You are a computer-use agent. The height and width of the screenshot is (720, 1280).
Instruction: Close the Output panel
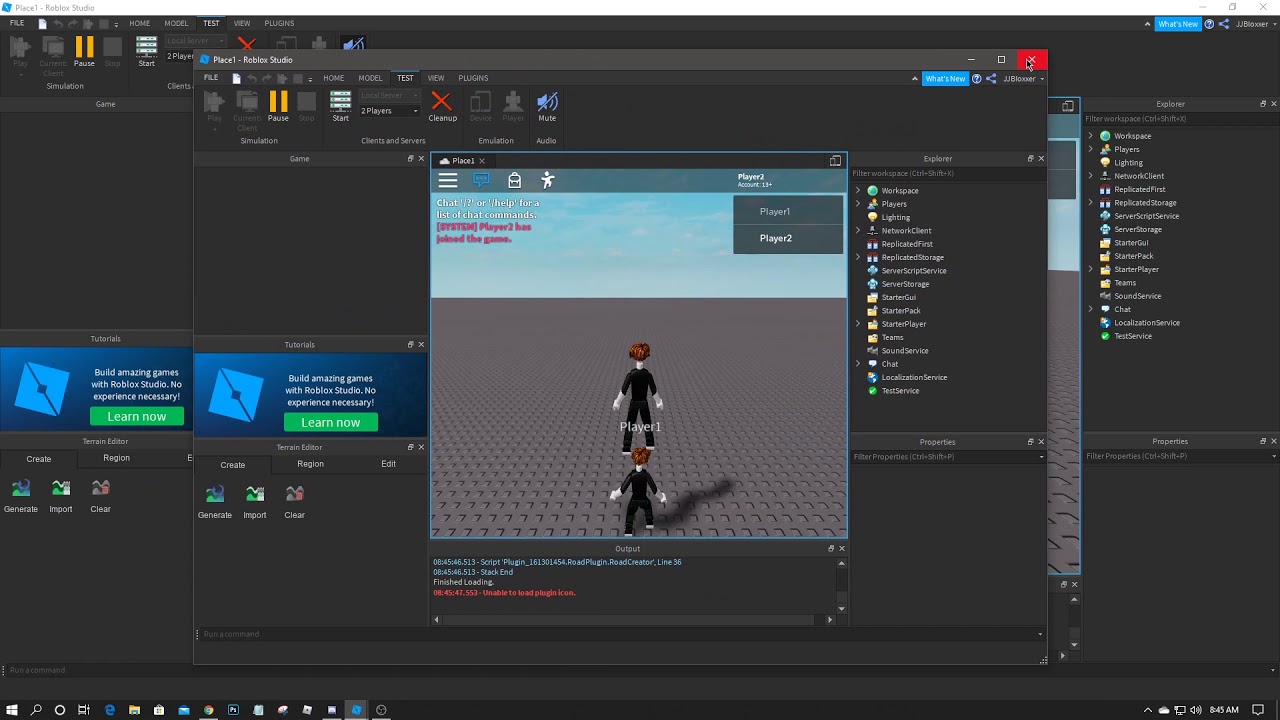click(x=842, y=549)
